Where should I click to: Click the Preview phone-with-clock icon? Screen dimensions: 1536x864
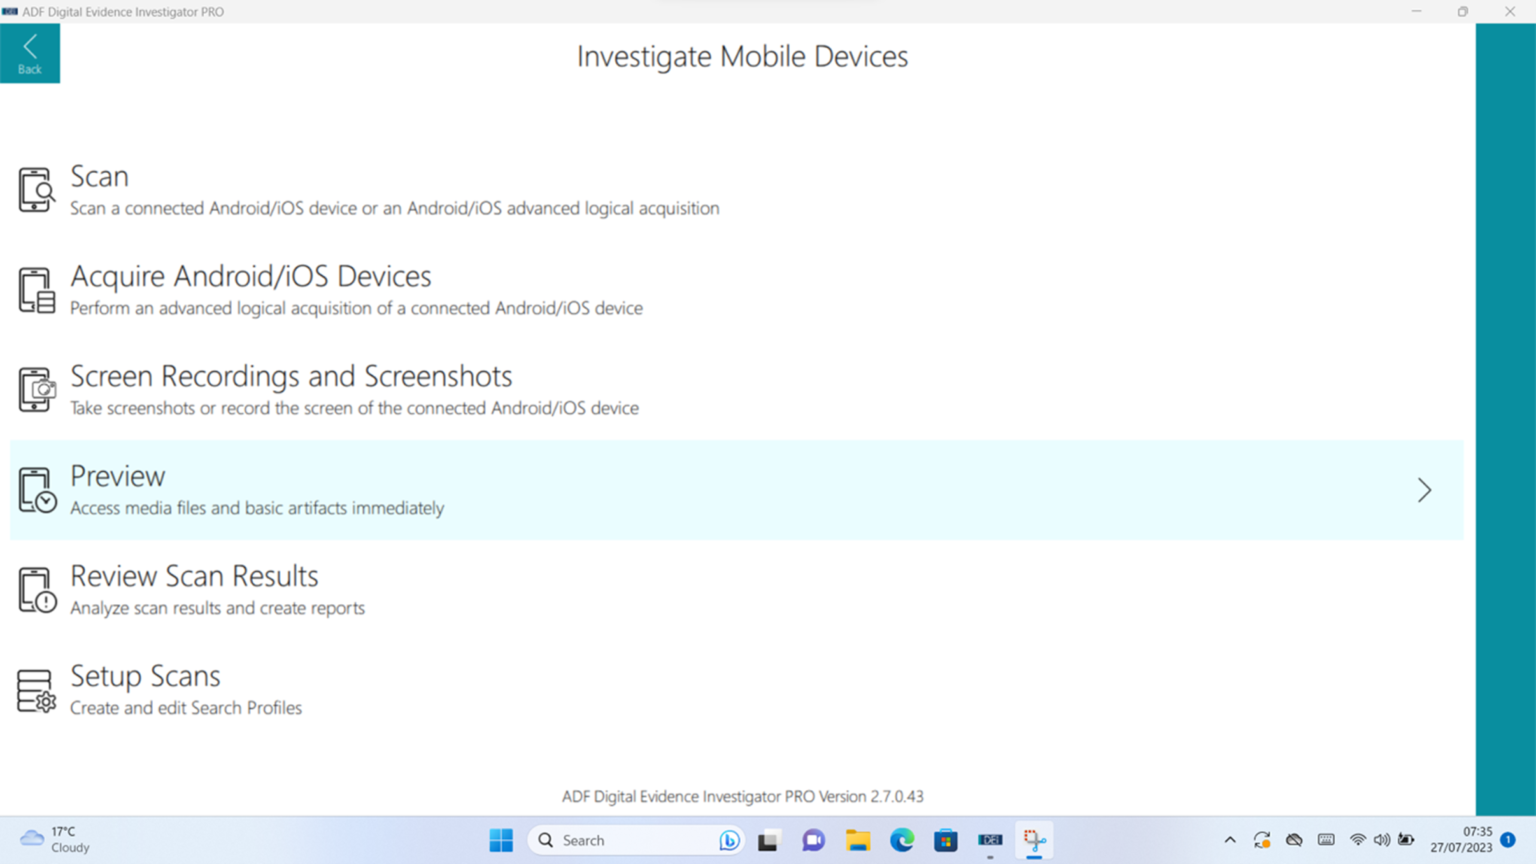coord(36,489)
